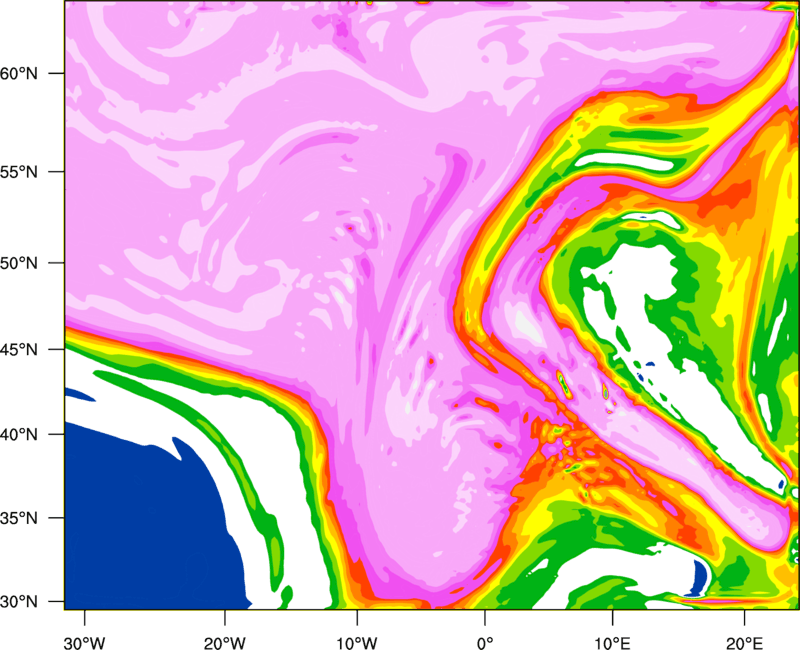Click the 20°W longitude label
This screenshot has width=800, height=650.
click(224, 643)
